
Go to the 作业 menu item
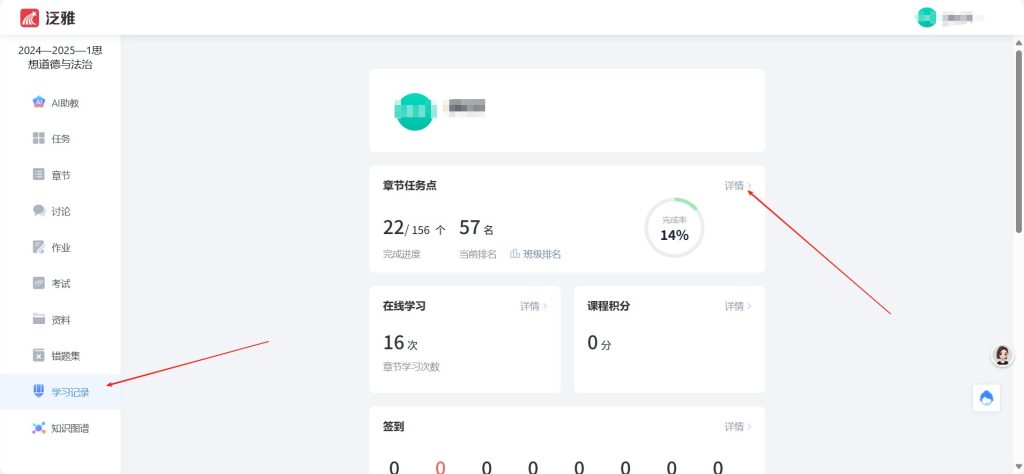(x=60, y=247)
